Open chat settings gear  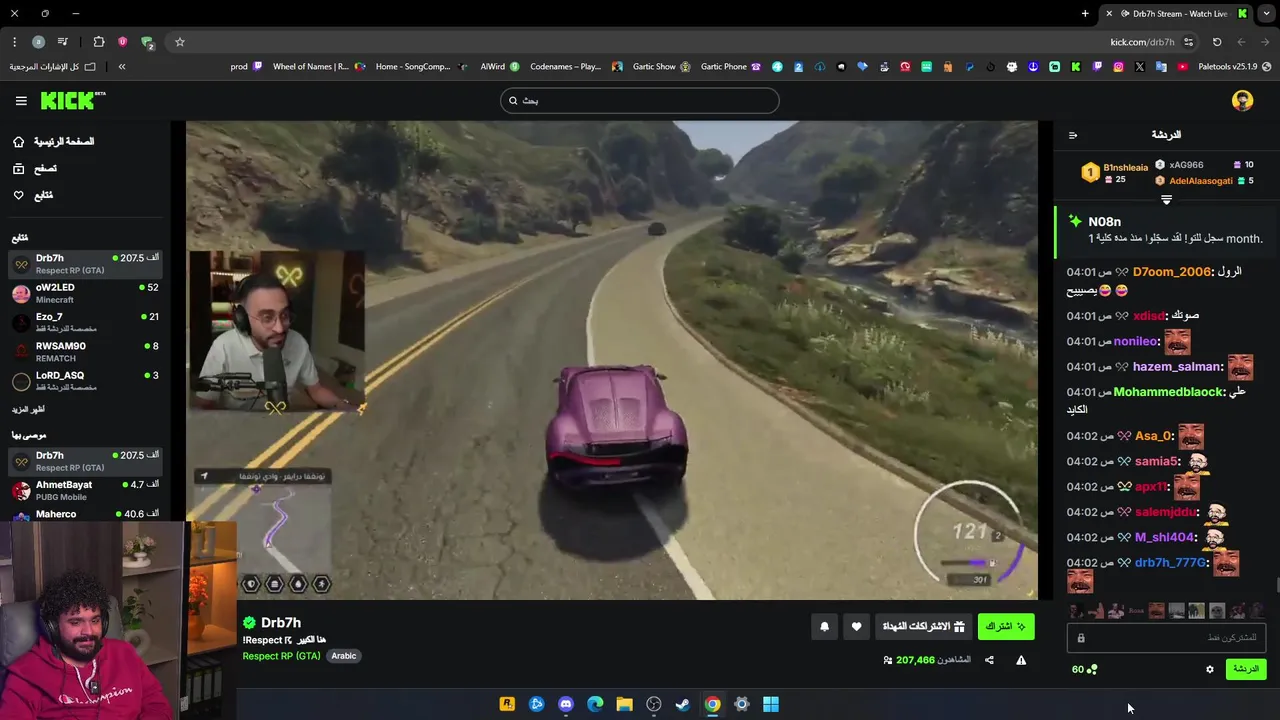[x=1210, y=669]
